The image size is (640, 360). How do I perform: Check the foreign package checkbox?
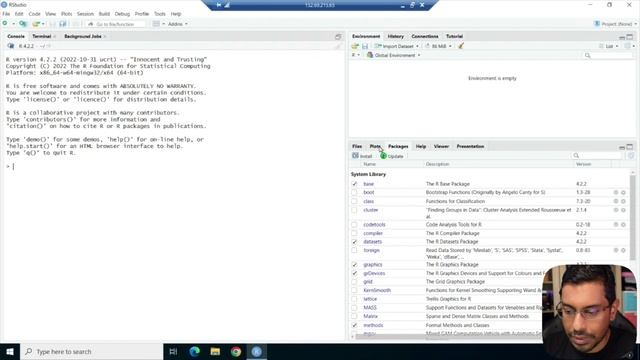[x=354, y=250]
